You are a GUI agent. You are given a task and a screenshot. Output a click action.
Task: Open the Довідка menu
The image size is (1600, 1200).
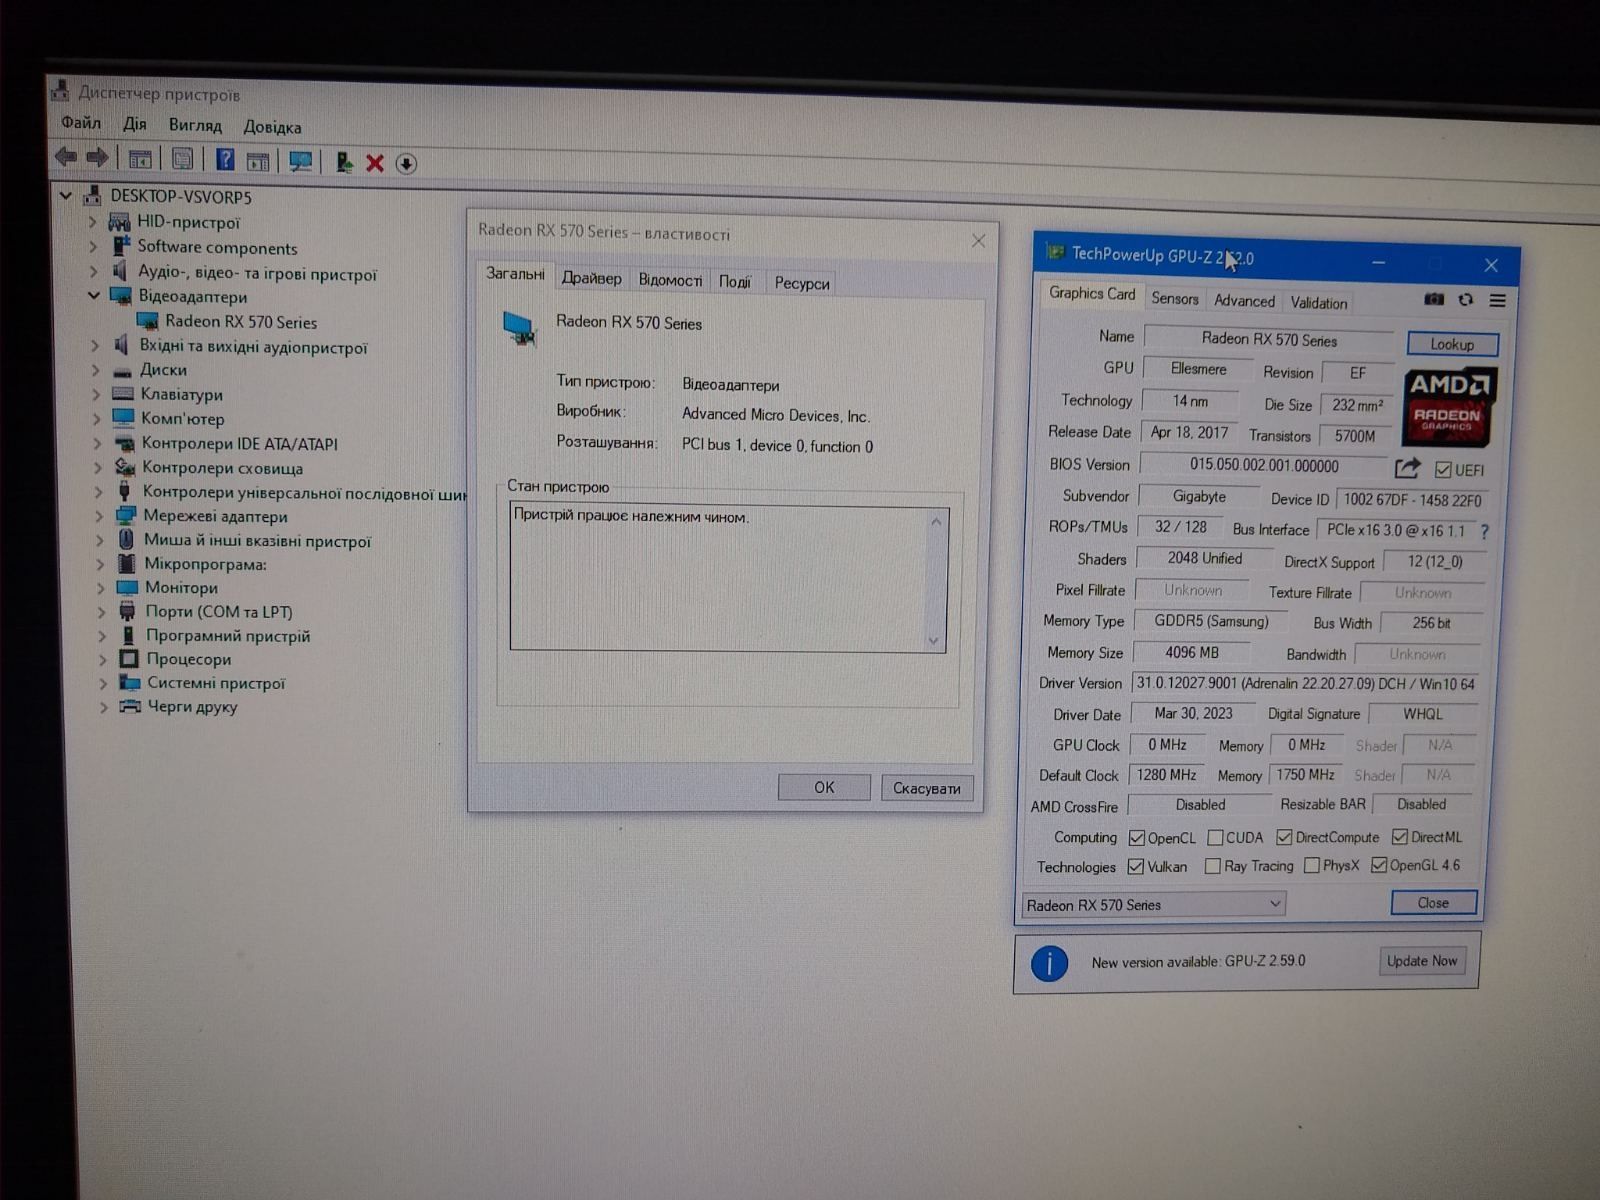tap(272, 127)
